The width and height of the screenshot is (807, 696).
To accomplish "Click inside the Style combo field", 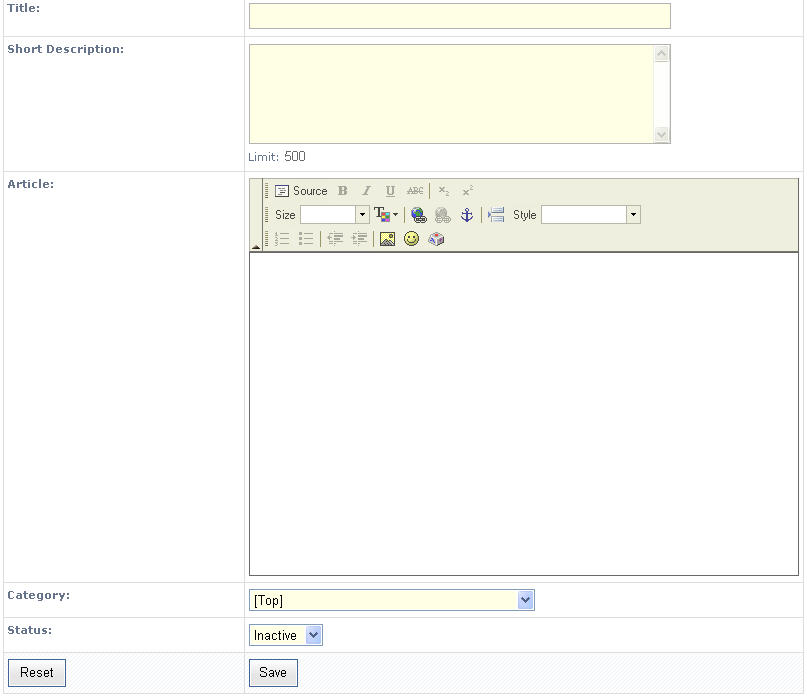I will 584,215.
